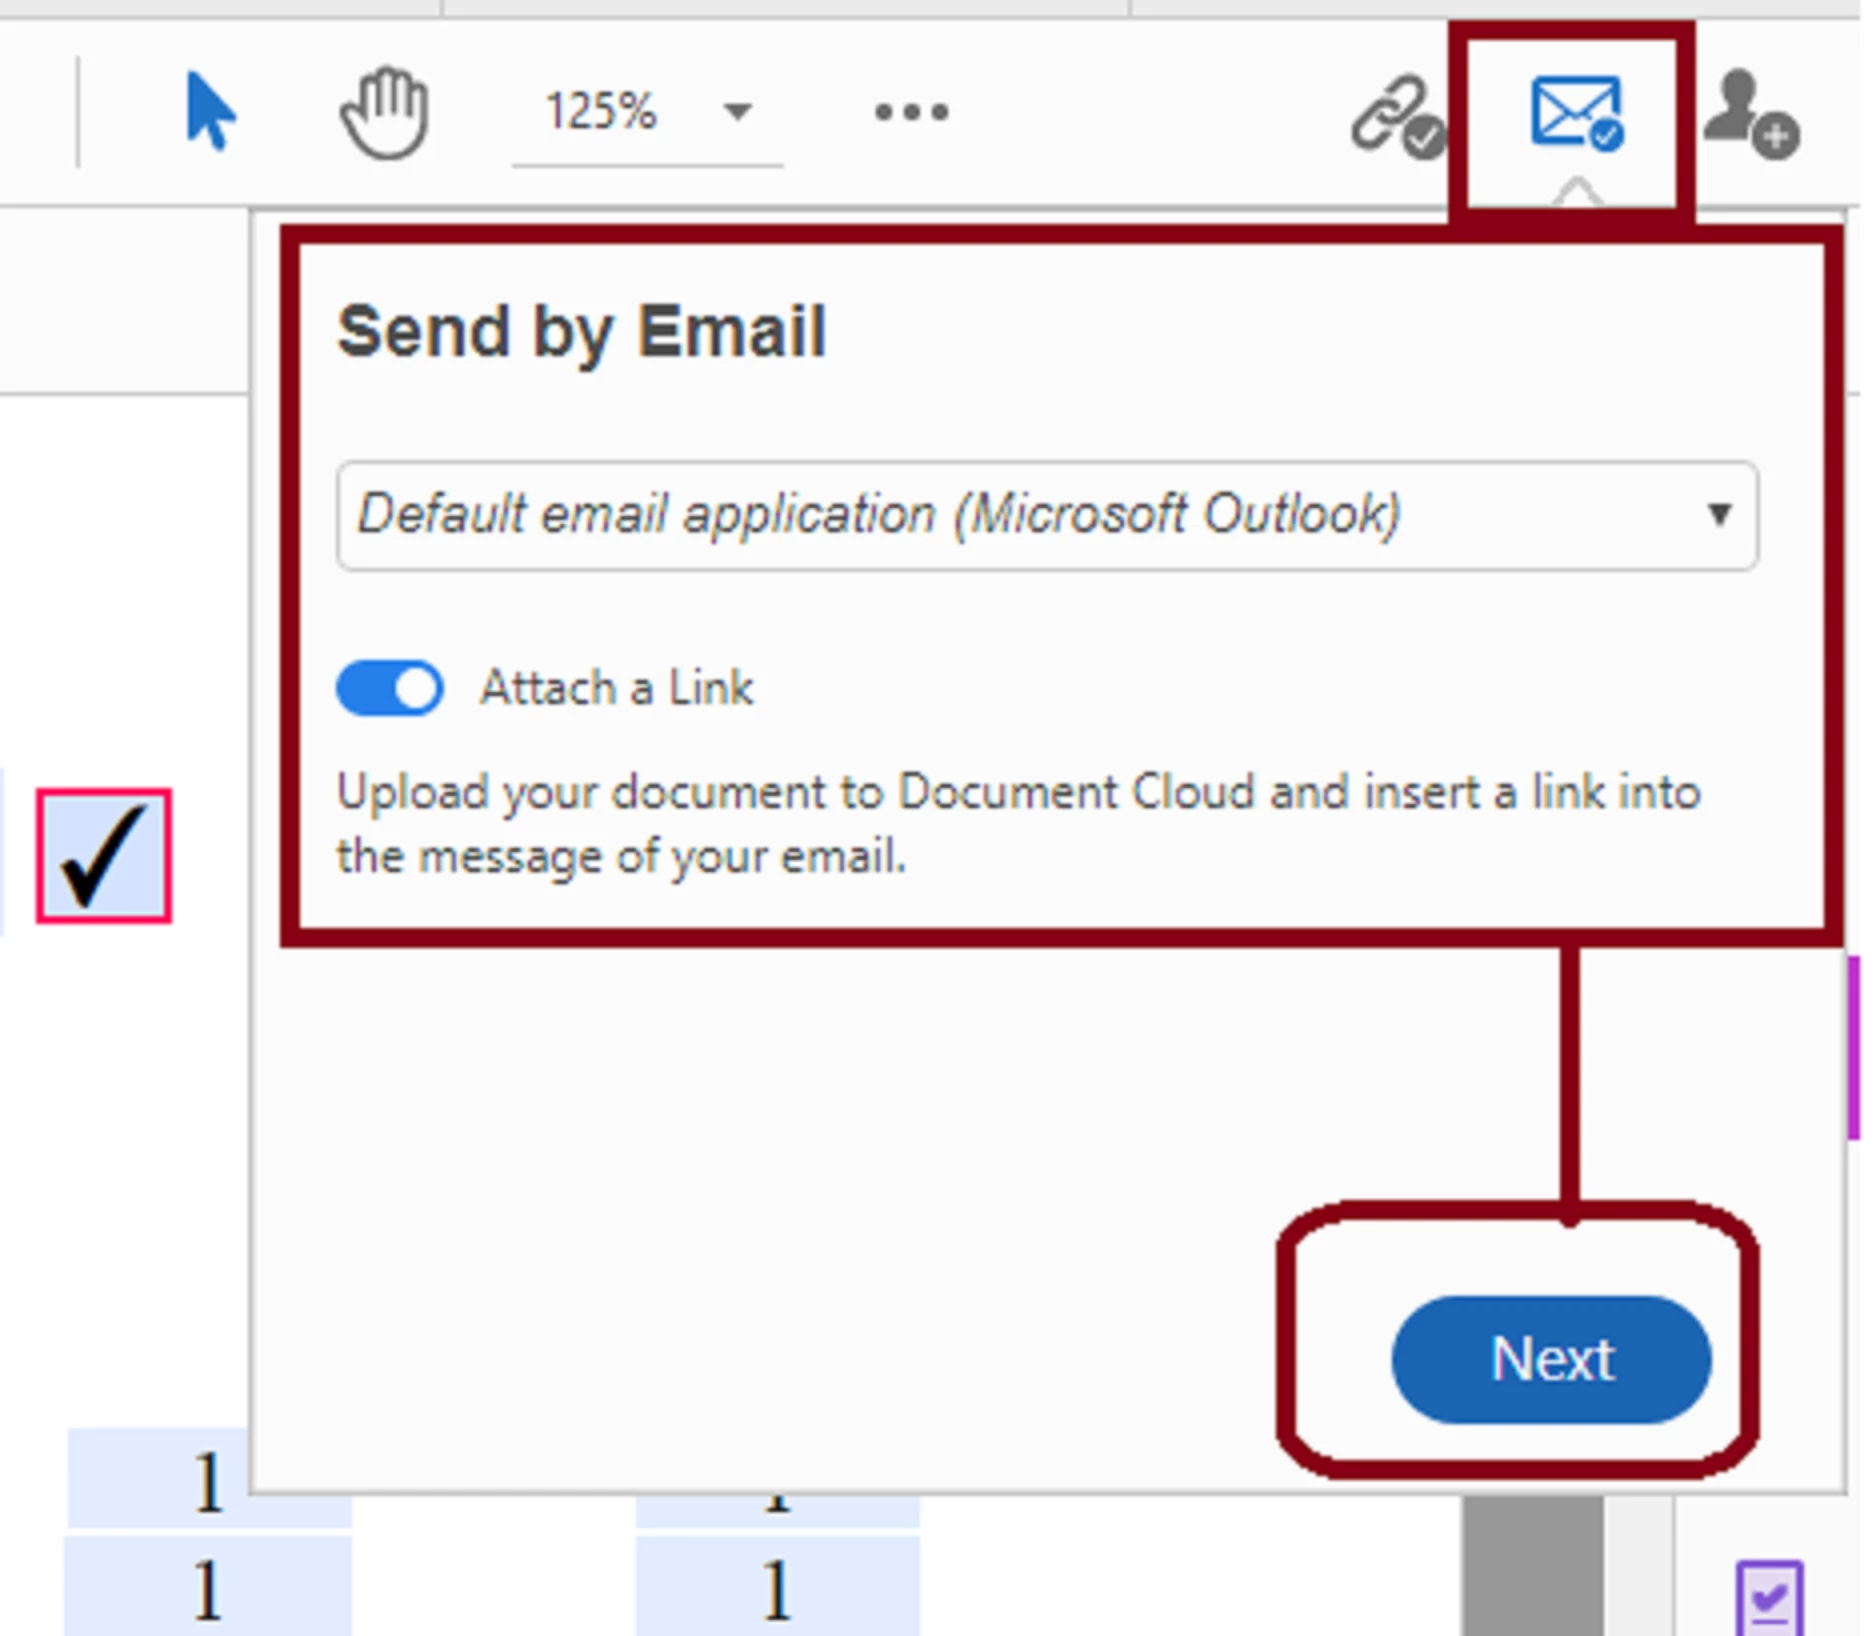Open the Default email application dropdown
This screenshot has height=1636, width=1876.
click(1047, 515)
